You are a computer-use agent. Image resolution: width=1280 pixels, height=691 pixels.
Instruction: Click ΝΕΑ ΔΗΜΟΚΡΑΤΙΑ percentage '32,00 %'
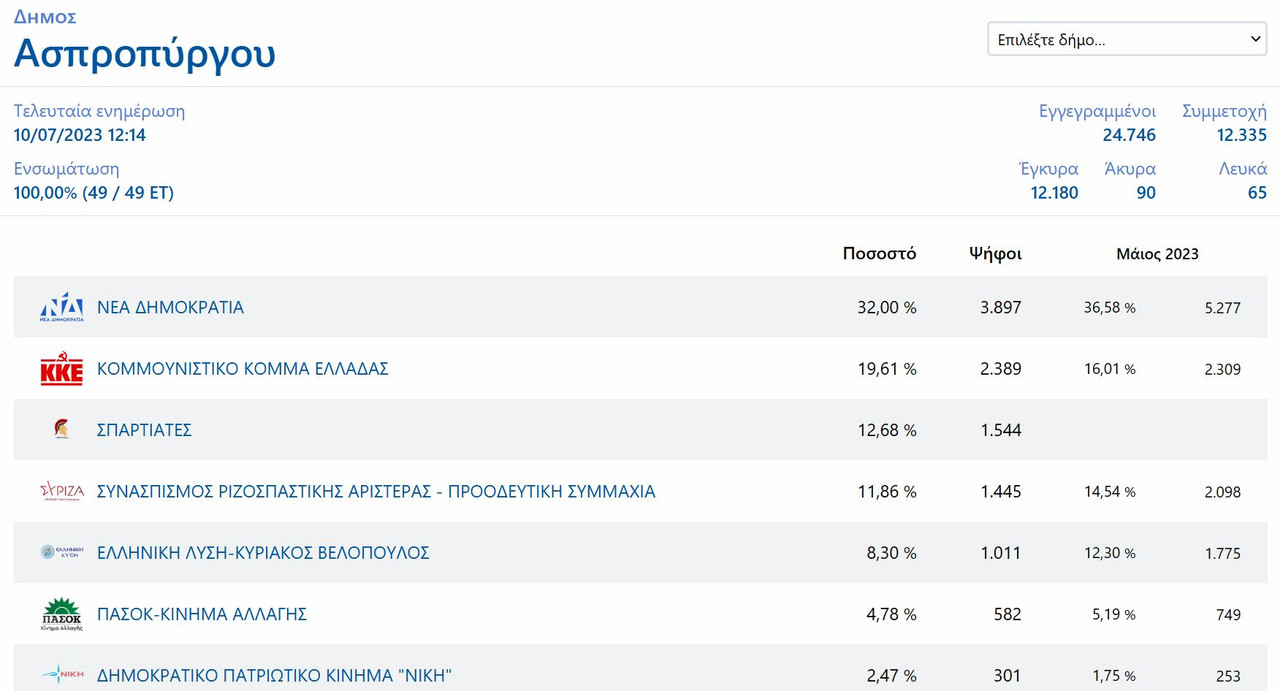coord(886,308)
